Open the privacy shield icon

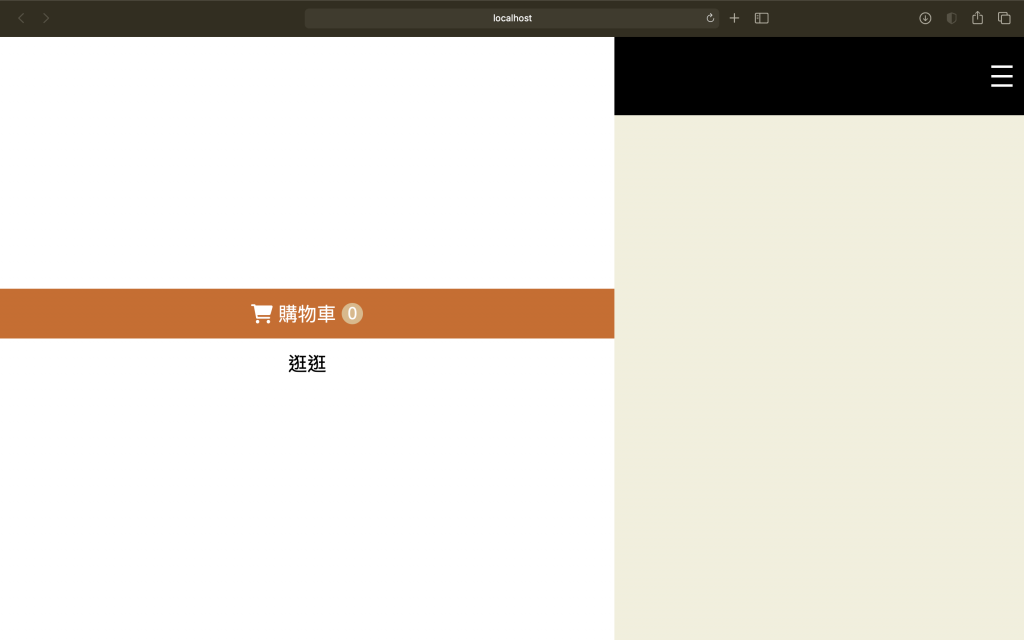click(x=952, y=18)
